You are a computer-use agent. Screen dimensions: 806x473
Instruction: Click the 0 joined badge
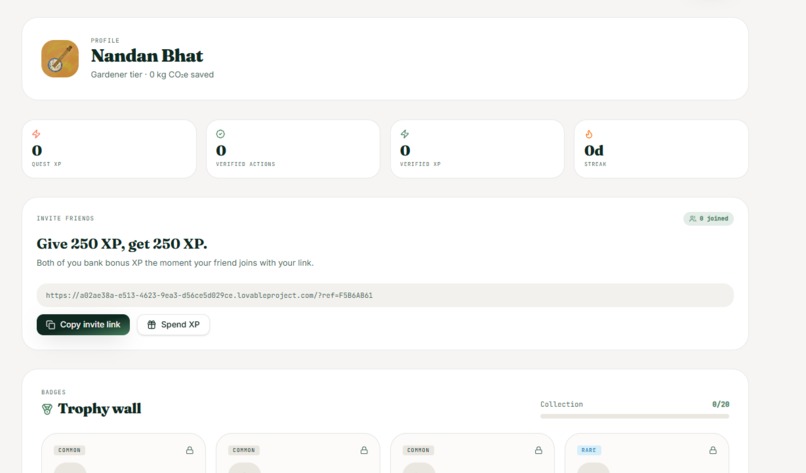(x=708, y=219)
